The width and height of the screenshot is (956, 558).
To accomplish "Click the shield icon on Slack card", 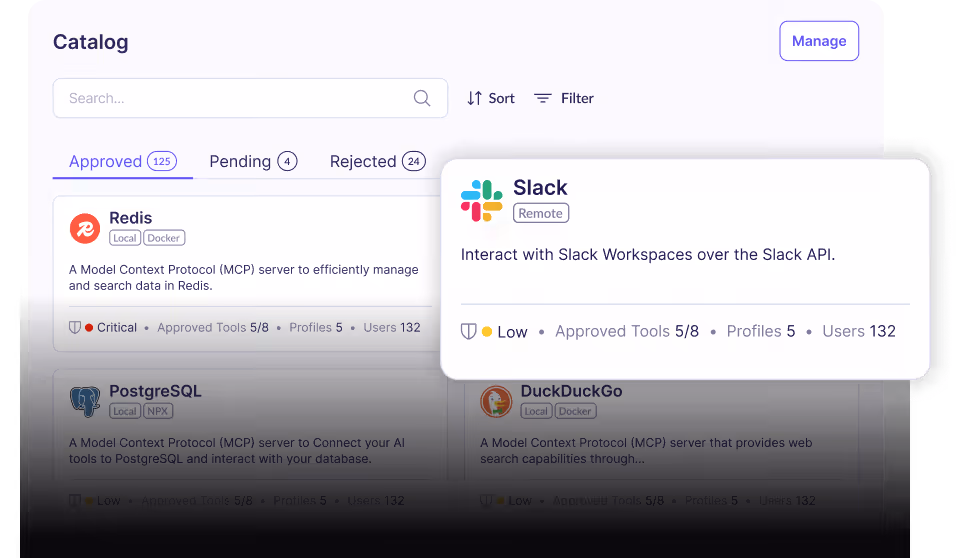I will pos(468,331).
